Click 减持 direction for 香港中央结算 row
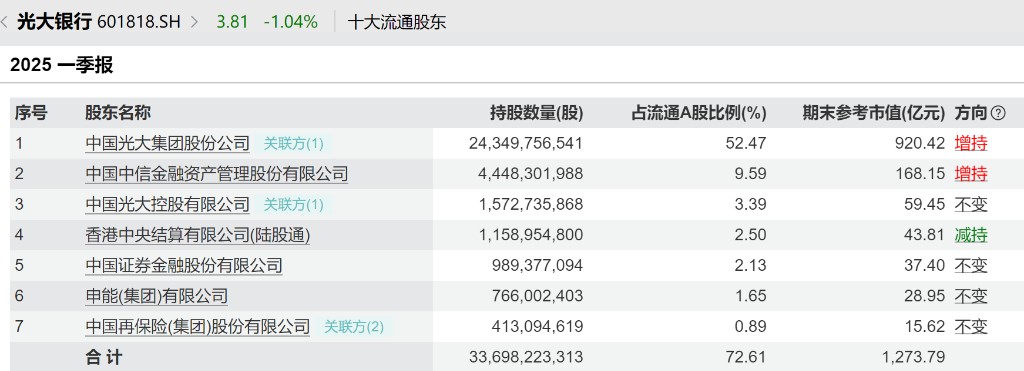 971,235
